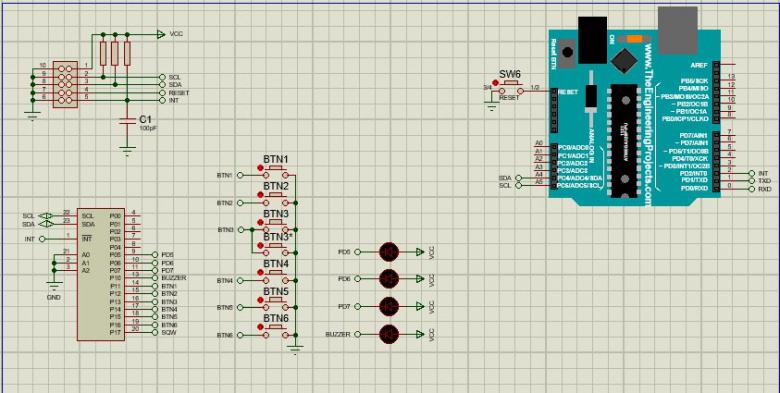This screenshot has width=780, height=393.
Task: Select the PD7 LED component
Action: click(x=389, y=306)
